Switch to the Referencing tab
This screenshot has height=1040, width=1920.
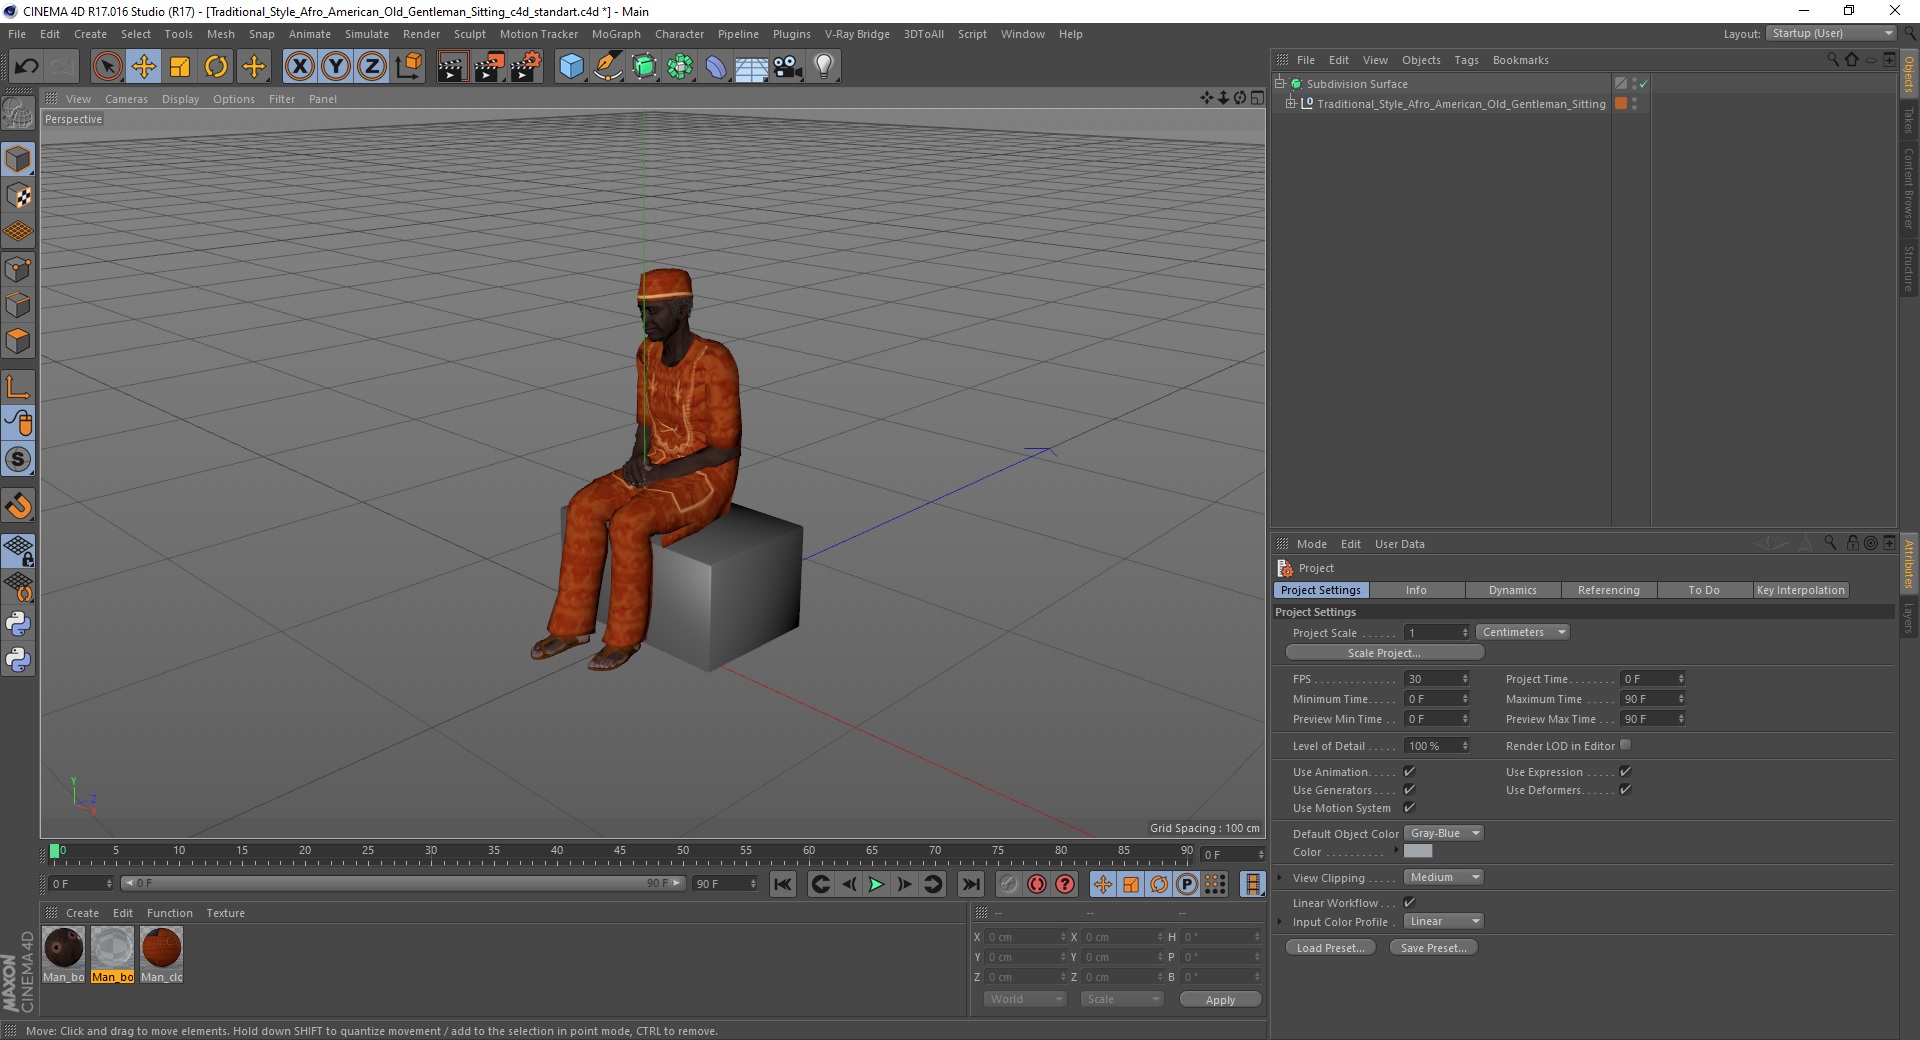[1608, 590]
